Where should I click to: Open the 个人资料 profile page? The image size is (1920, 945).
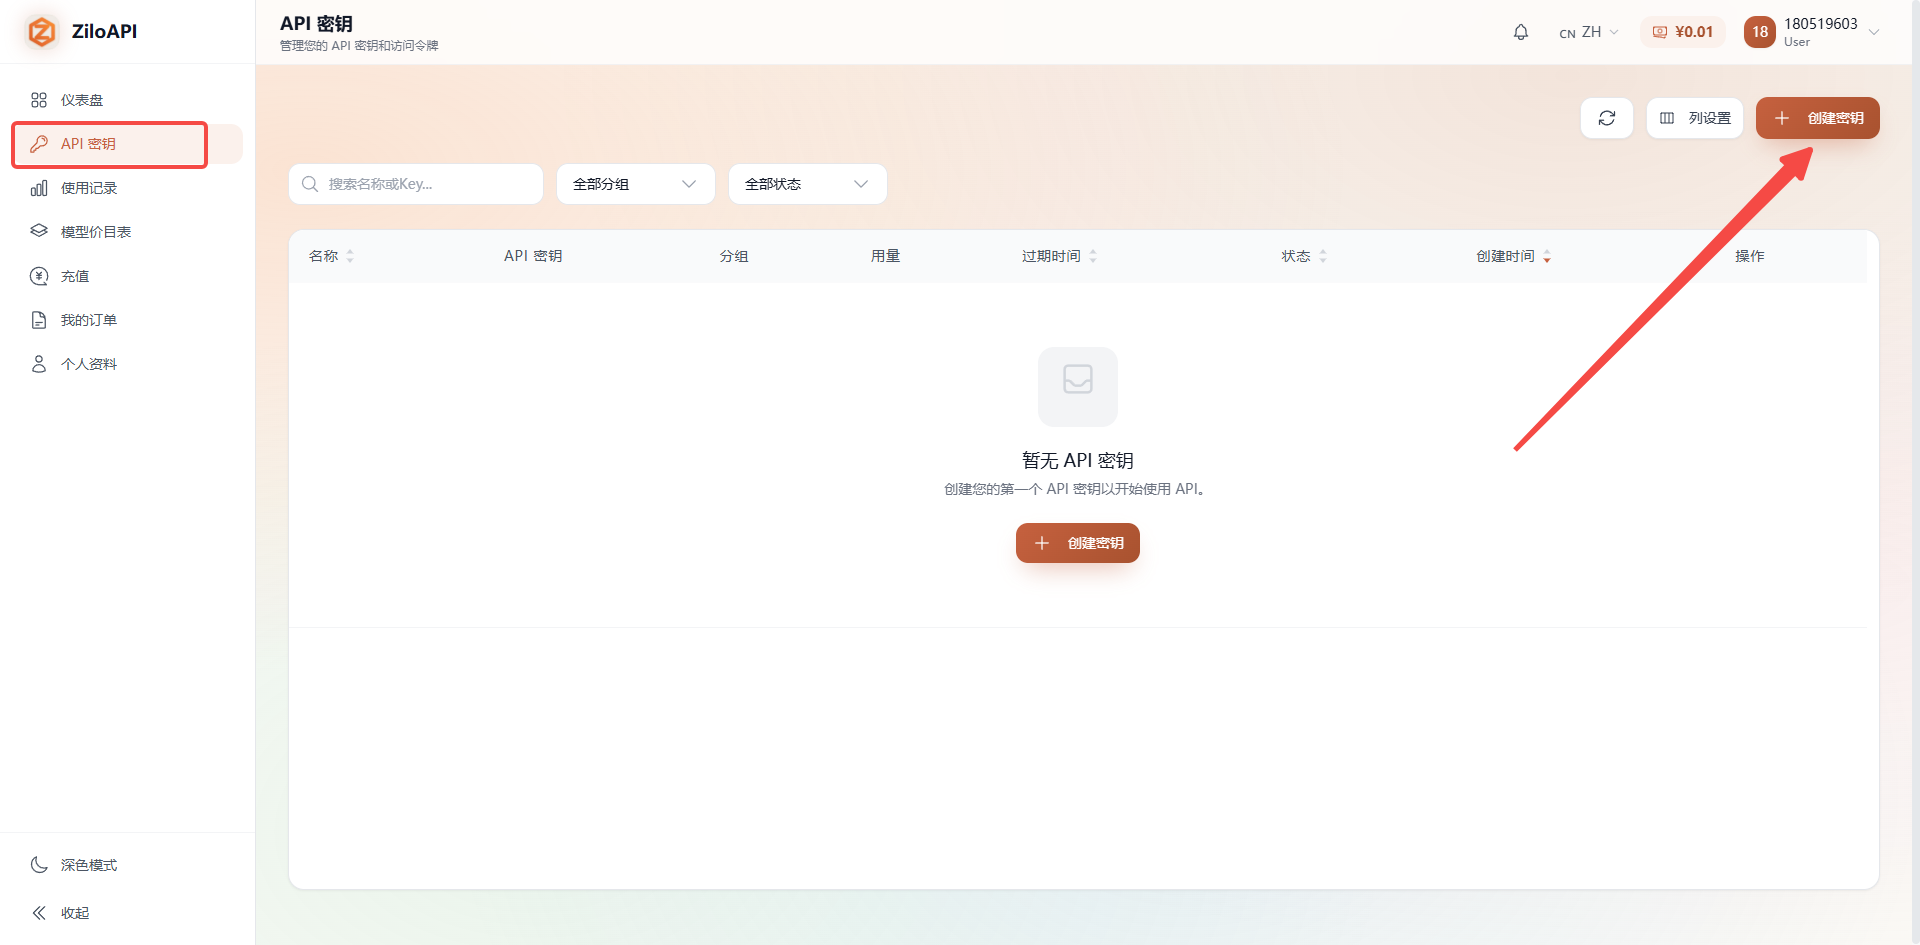coord(127,364)
